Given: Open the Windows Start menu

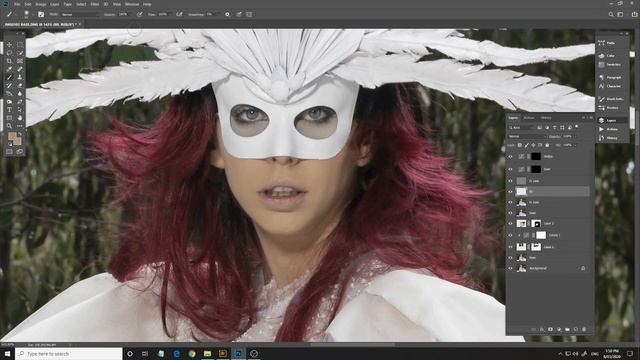Looking at the screenshot, I should [x=7, y=353].
